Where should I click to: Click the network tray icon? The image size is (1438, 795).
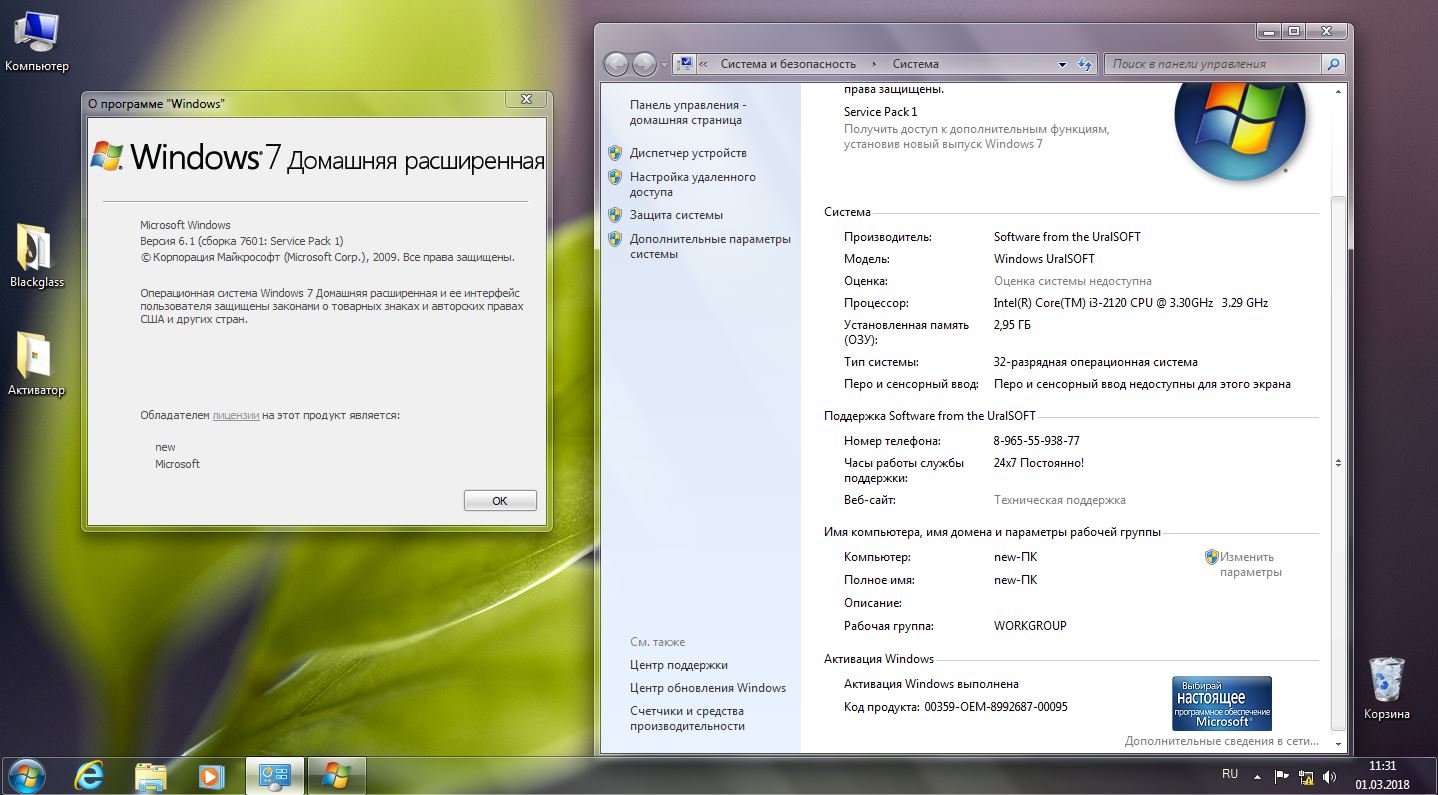pyautogui.click(x=1306, y=776)
